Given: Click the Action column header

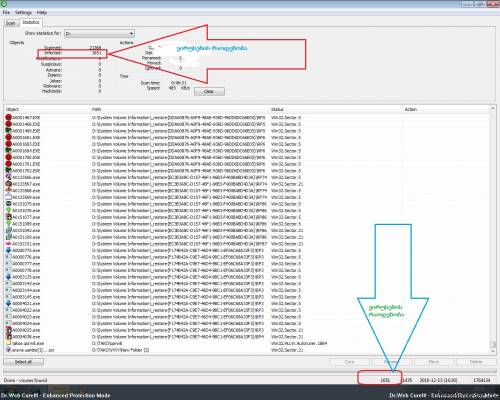Looking at the screenshot, I should pos(411,109).
